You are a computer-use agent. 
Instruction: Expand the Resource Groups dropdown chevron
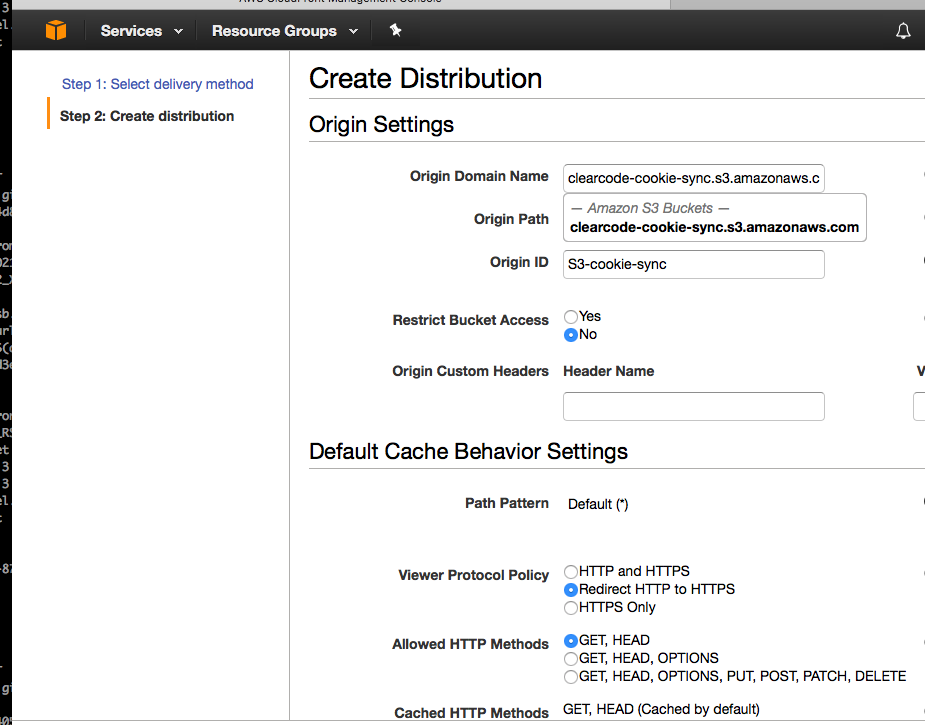tap(353, 32)
